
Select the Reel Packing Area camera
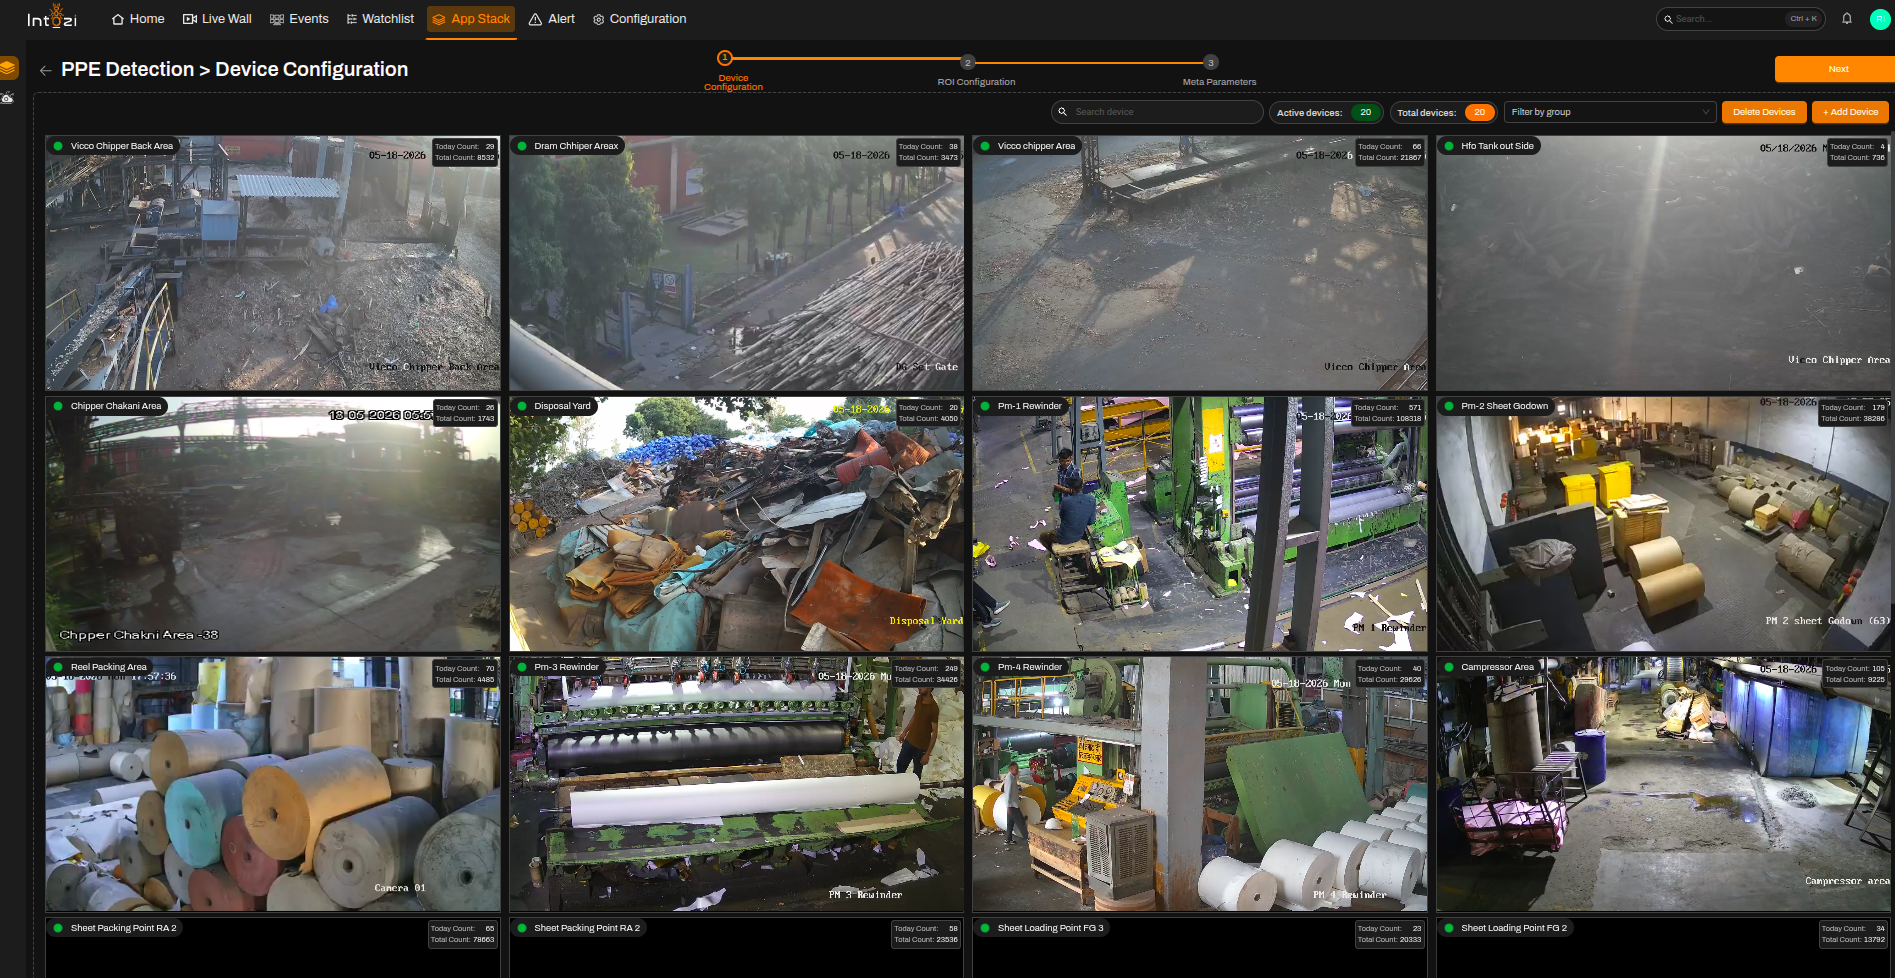[273, 784]
